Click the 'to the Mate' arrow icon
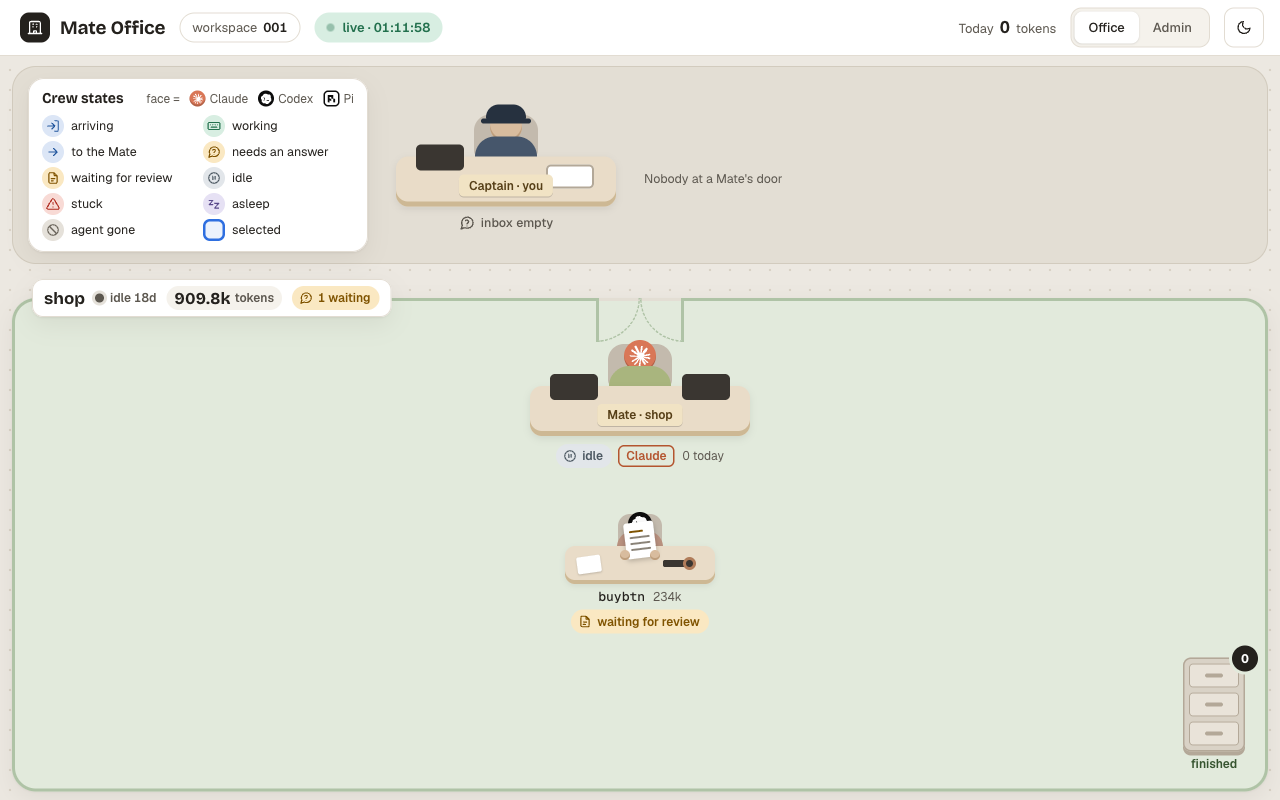 pos(53,152)
